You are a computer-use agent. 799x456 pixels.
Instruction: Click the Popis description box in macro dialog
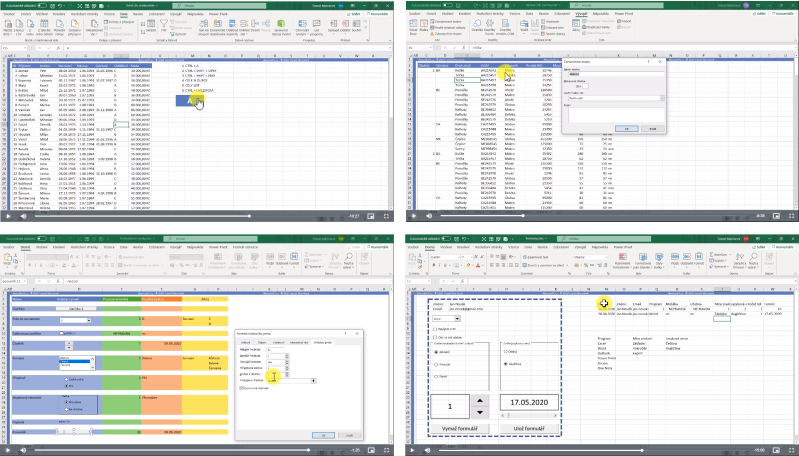[x=614, y=114]
